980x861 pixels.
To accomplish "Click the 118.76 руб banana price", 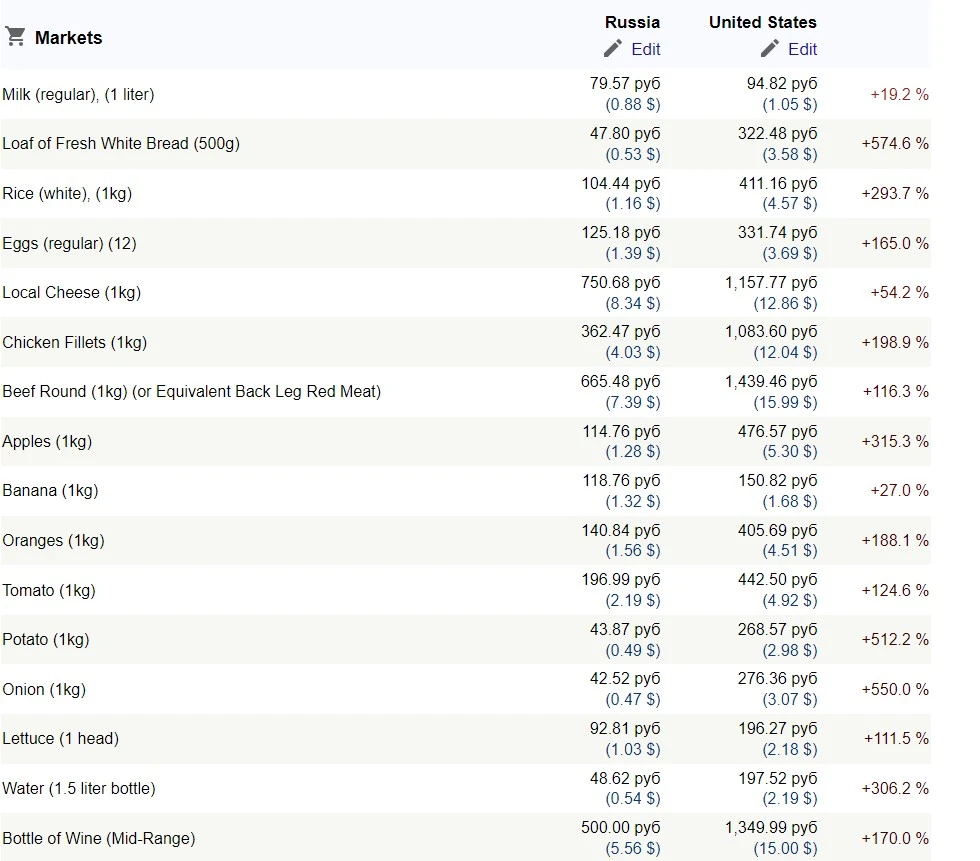I will pos(621,481).
